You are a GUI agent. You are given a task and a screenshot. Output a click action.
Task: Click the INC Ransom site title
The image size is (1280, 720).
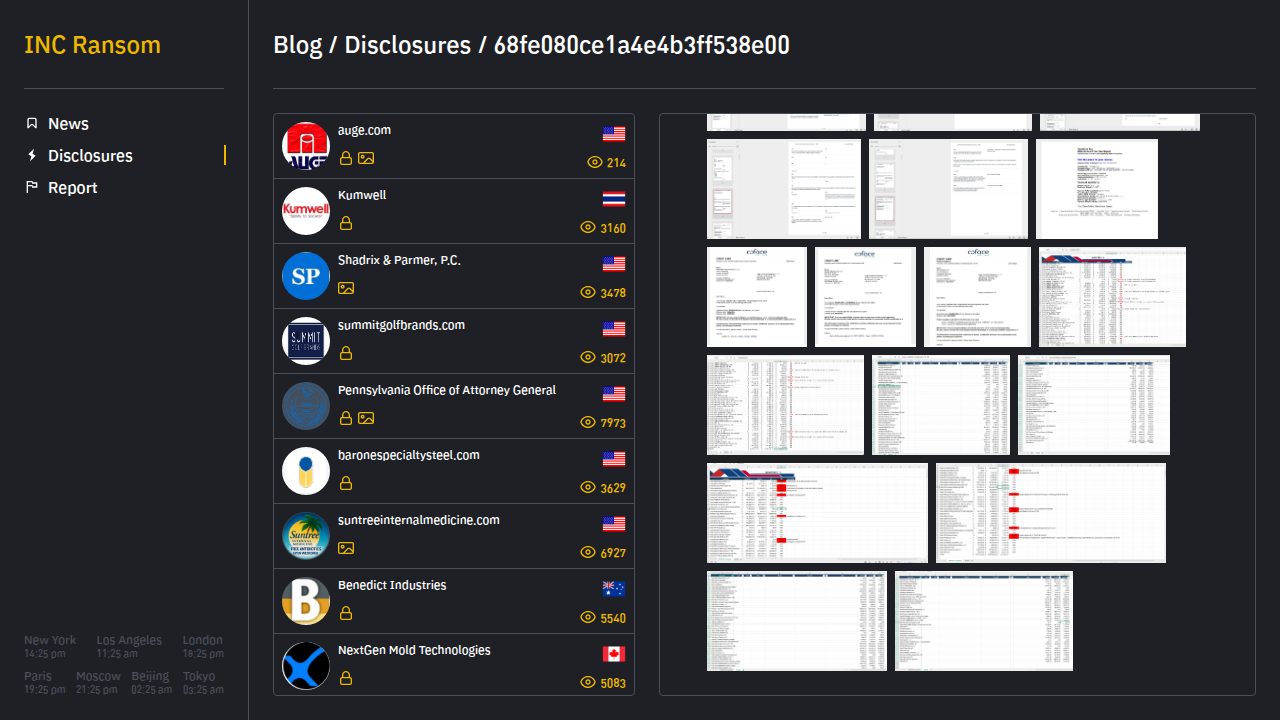click(x=92, y=45)
